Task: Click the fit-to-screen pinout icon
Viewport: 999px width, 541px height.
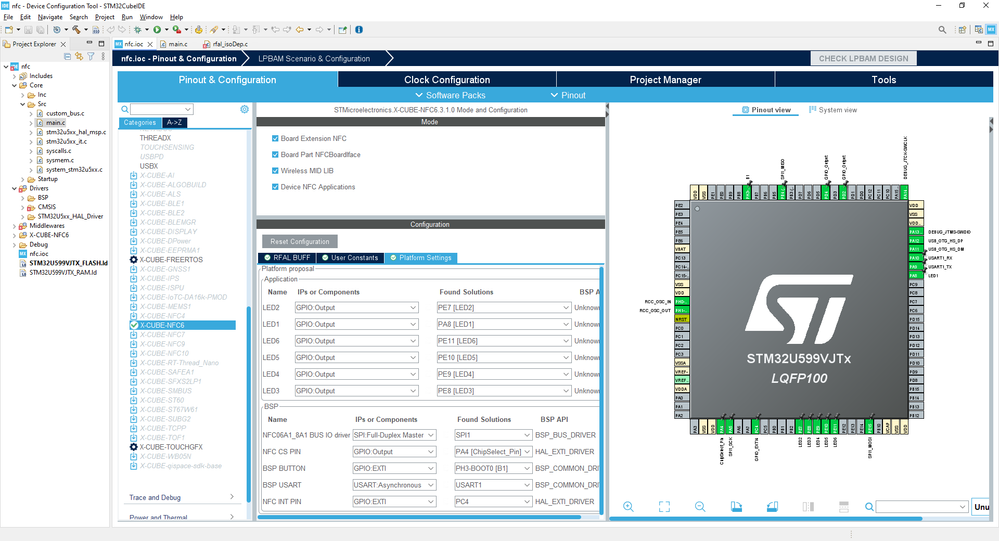Action: click(x=664, y=507)
